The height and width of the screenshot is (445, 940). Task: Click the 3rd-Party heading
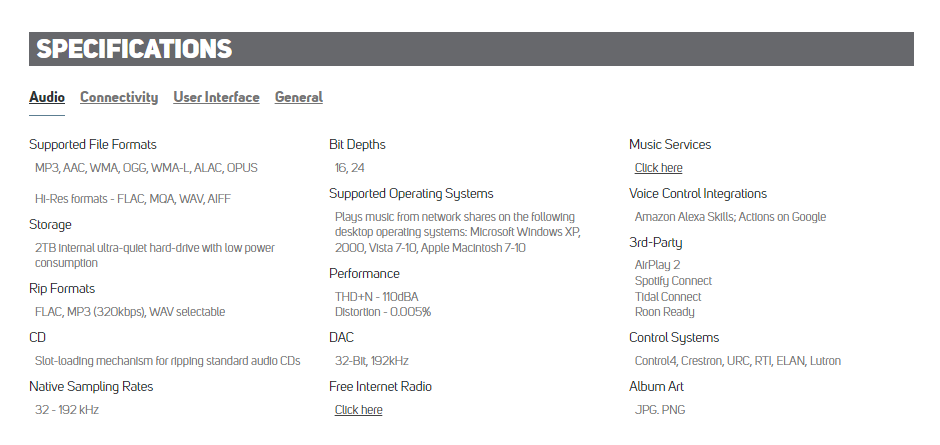pyautogui.click(x=656, y=242)
